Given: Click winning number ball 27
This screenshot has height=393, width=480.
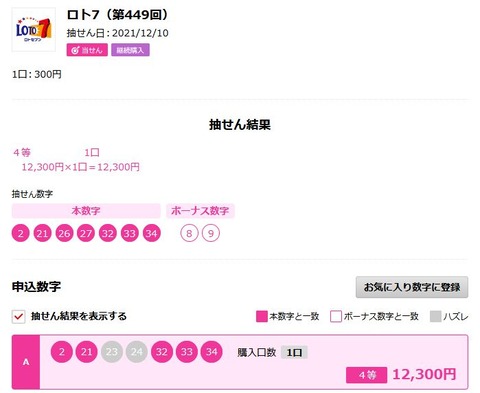Looking at the screenshot, I should (86, 233).
